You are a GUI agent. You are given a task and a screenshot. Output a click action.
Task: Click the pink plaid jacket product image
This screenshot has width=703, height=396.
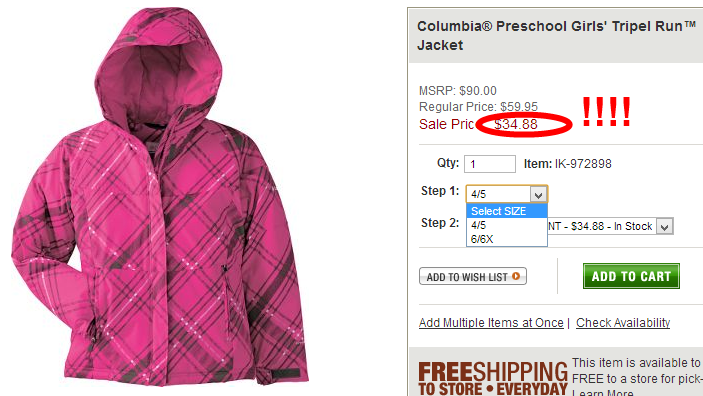(160, 197)
